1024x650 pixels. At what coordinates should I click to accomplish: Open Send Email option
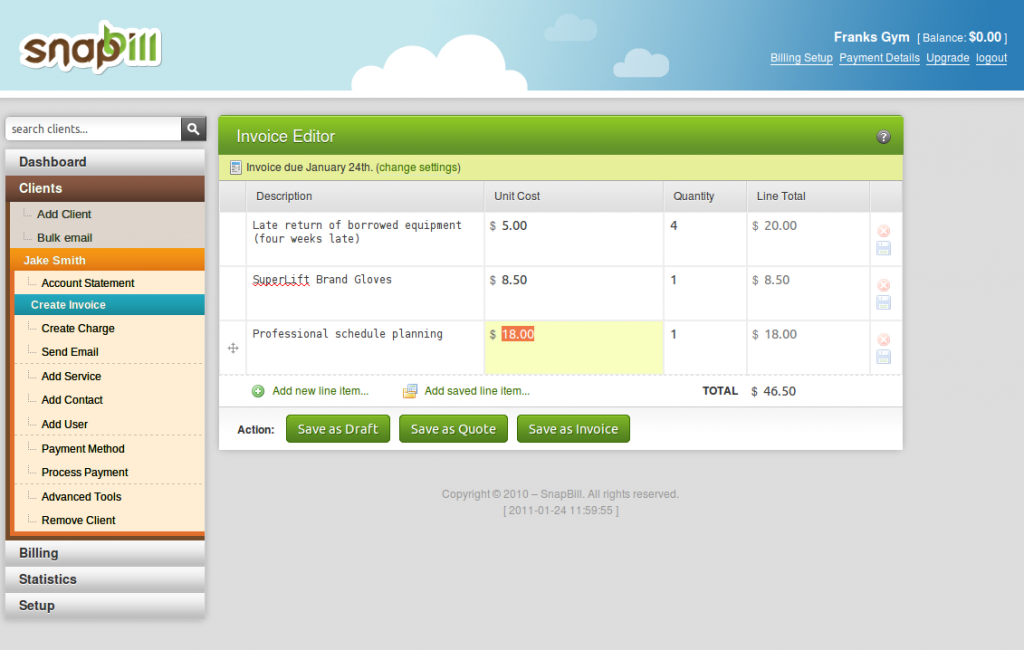70,352
